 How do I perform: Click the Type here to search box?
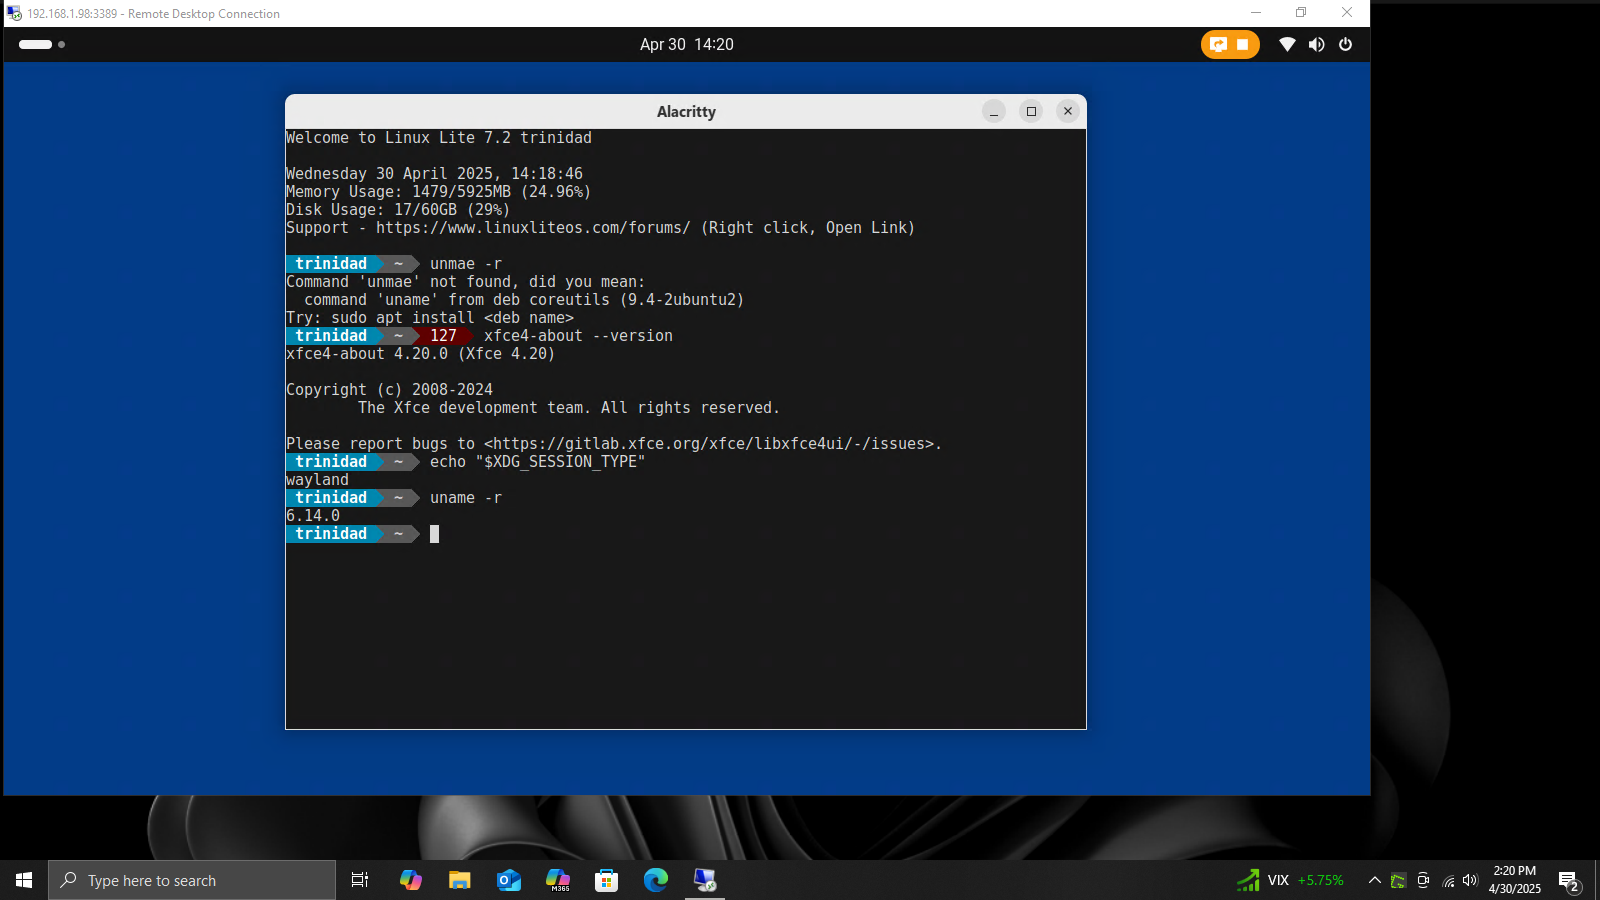click(192, 880)
